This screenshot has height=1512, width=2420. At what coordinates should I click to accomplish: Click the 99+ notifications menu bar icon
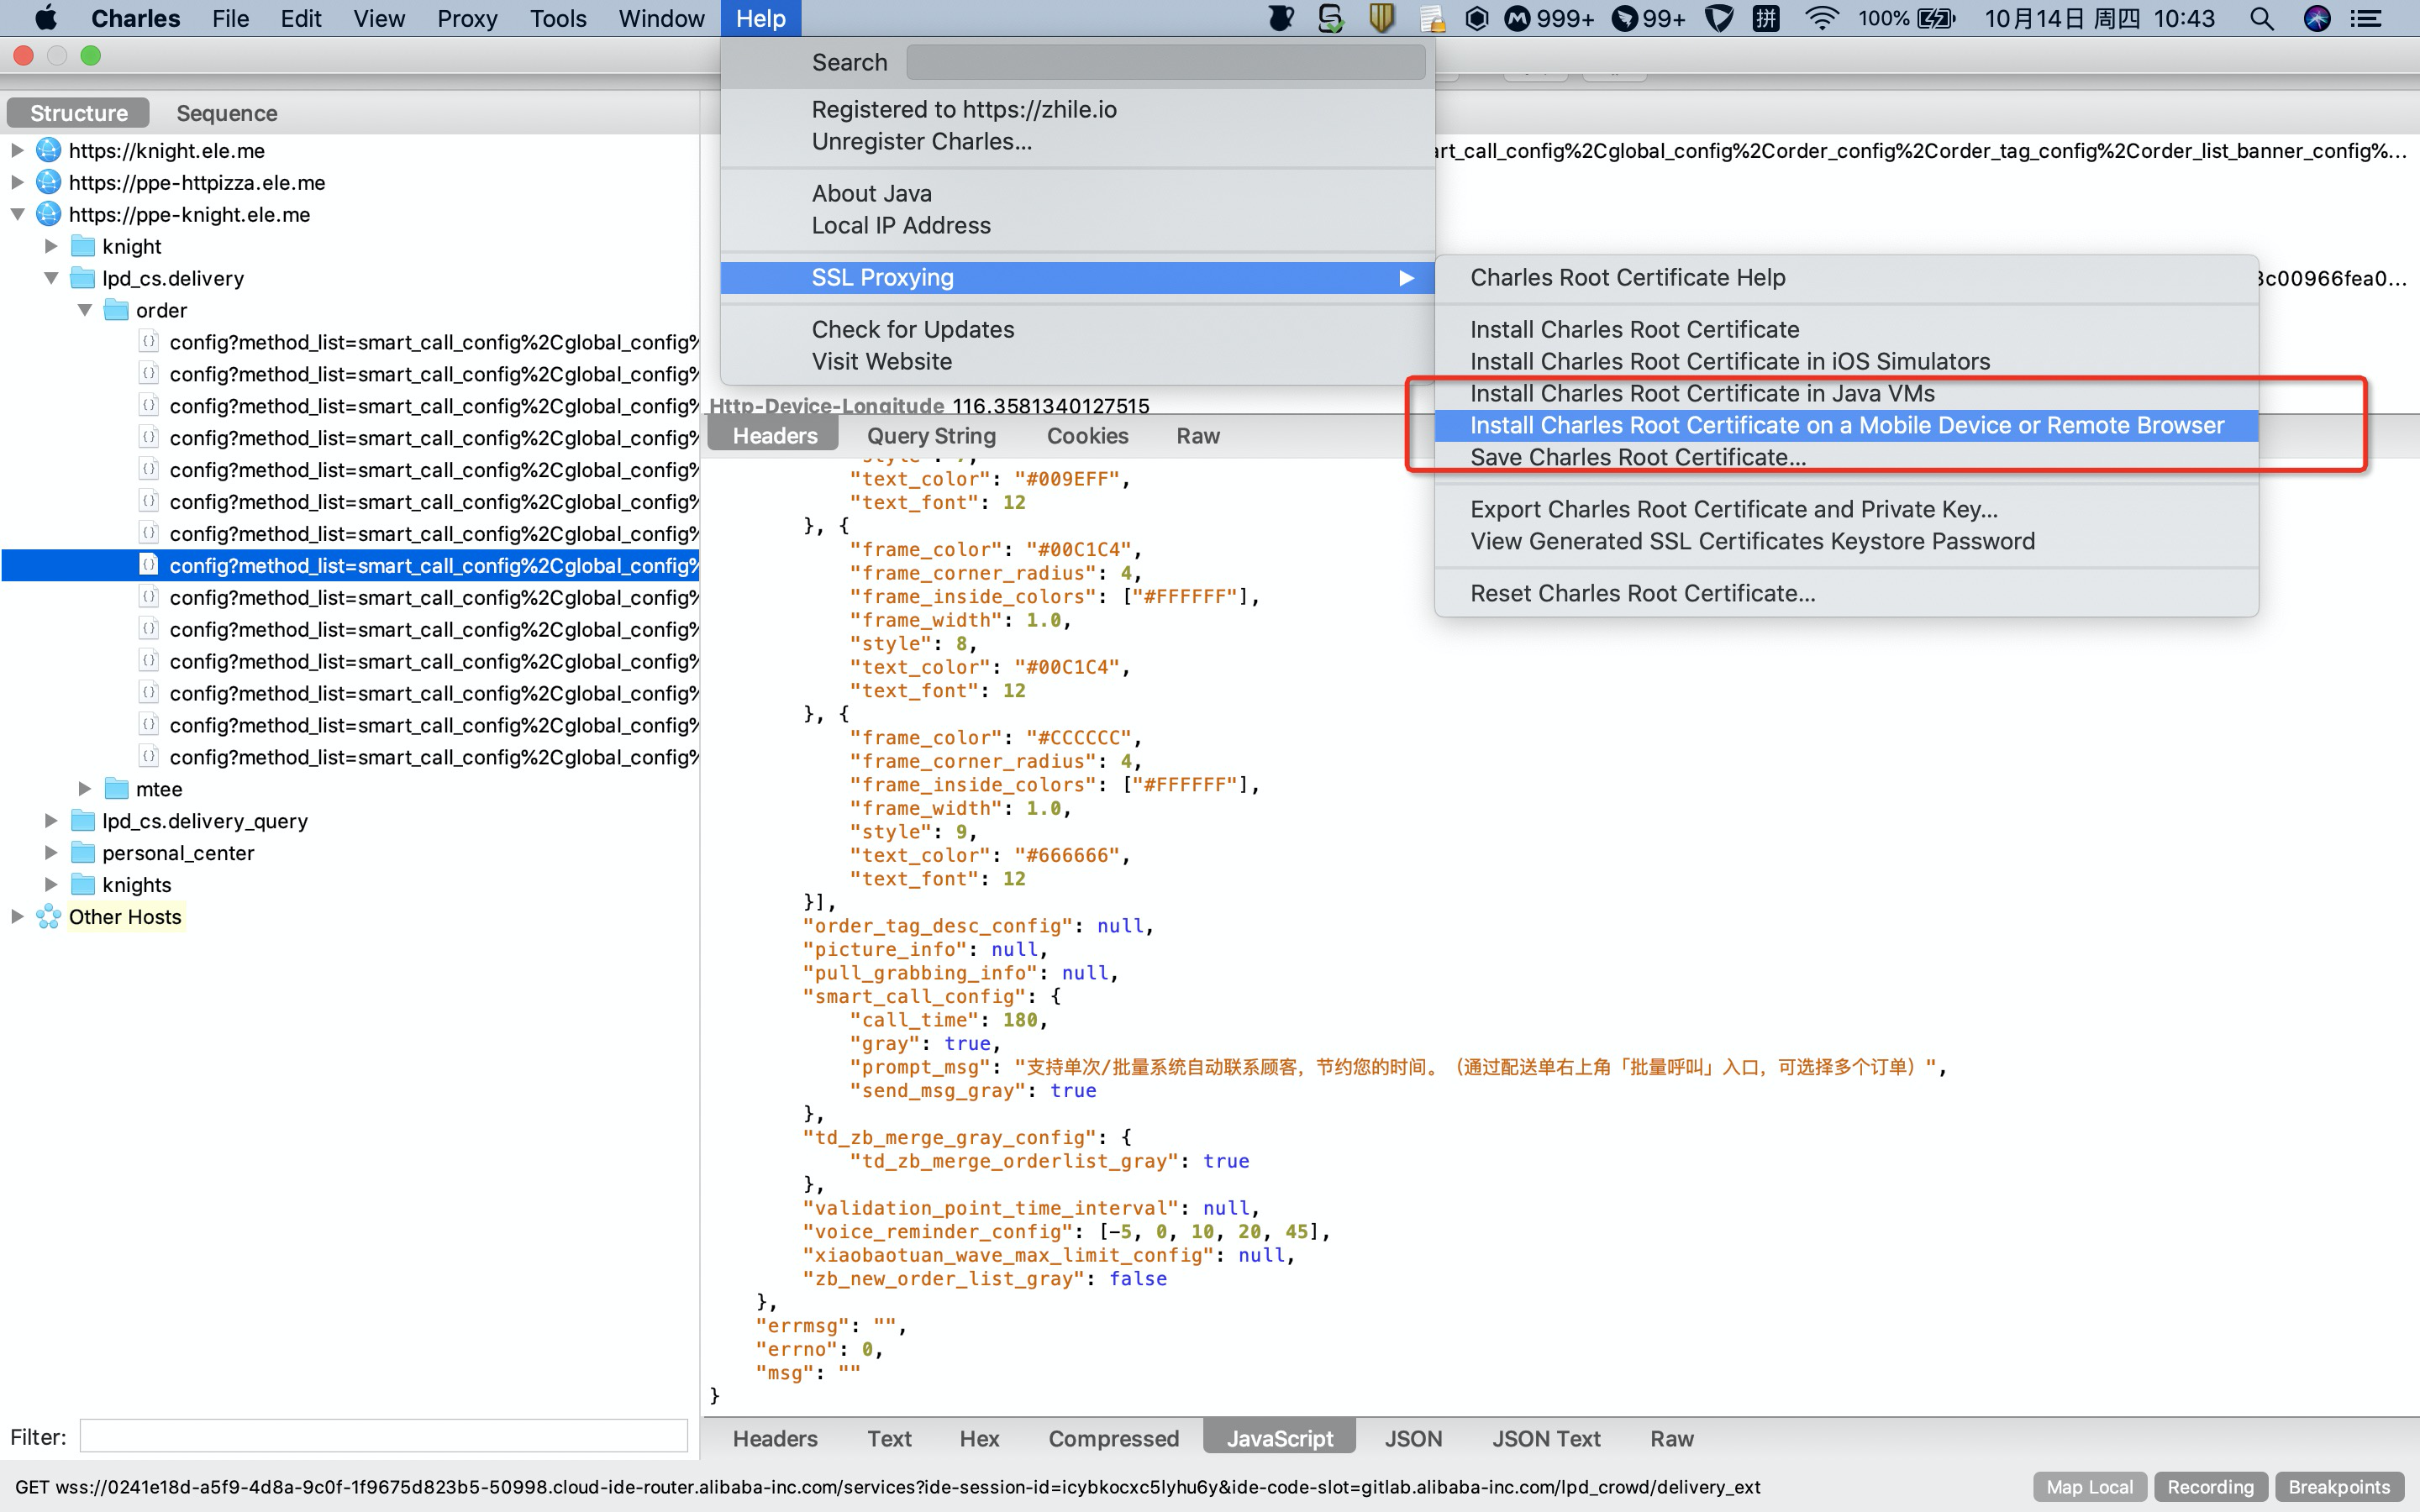click(1649, 18)
